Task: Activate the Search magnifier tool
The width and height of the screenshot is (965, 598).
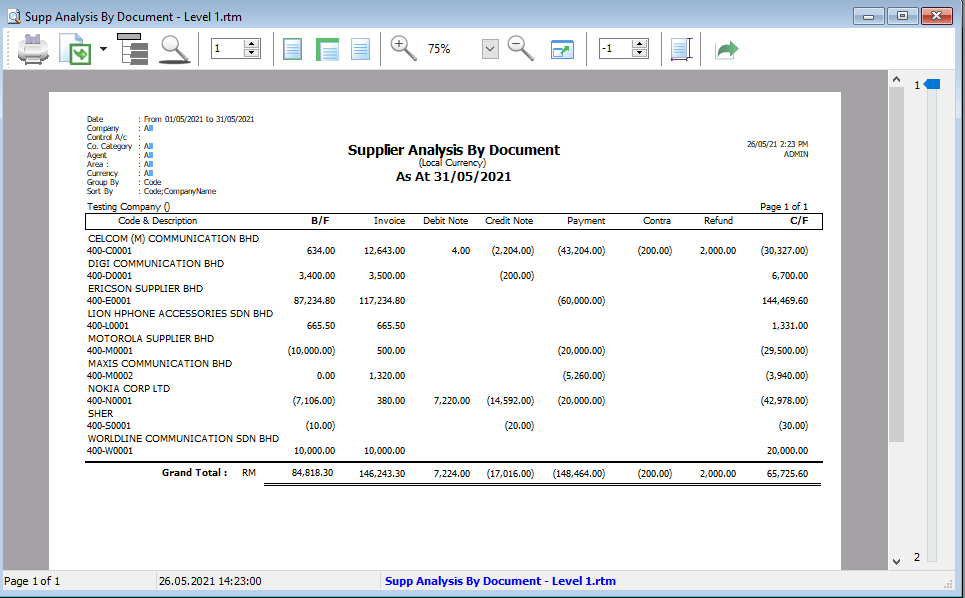Action: coord(174,48)
